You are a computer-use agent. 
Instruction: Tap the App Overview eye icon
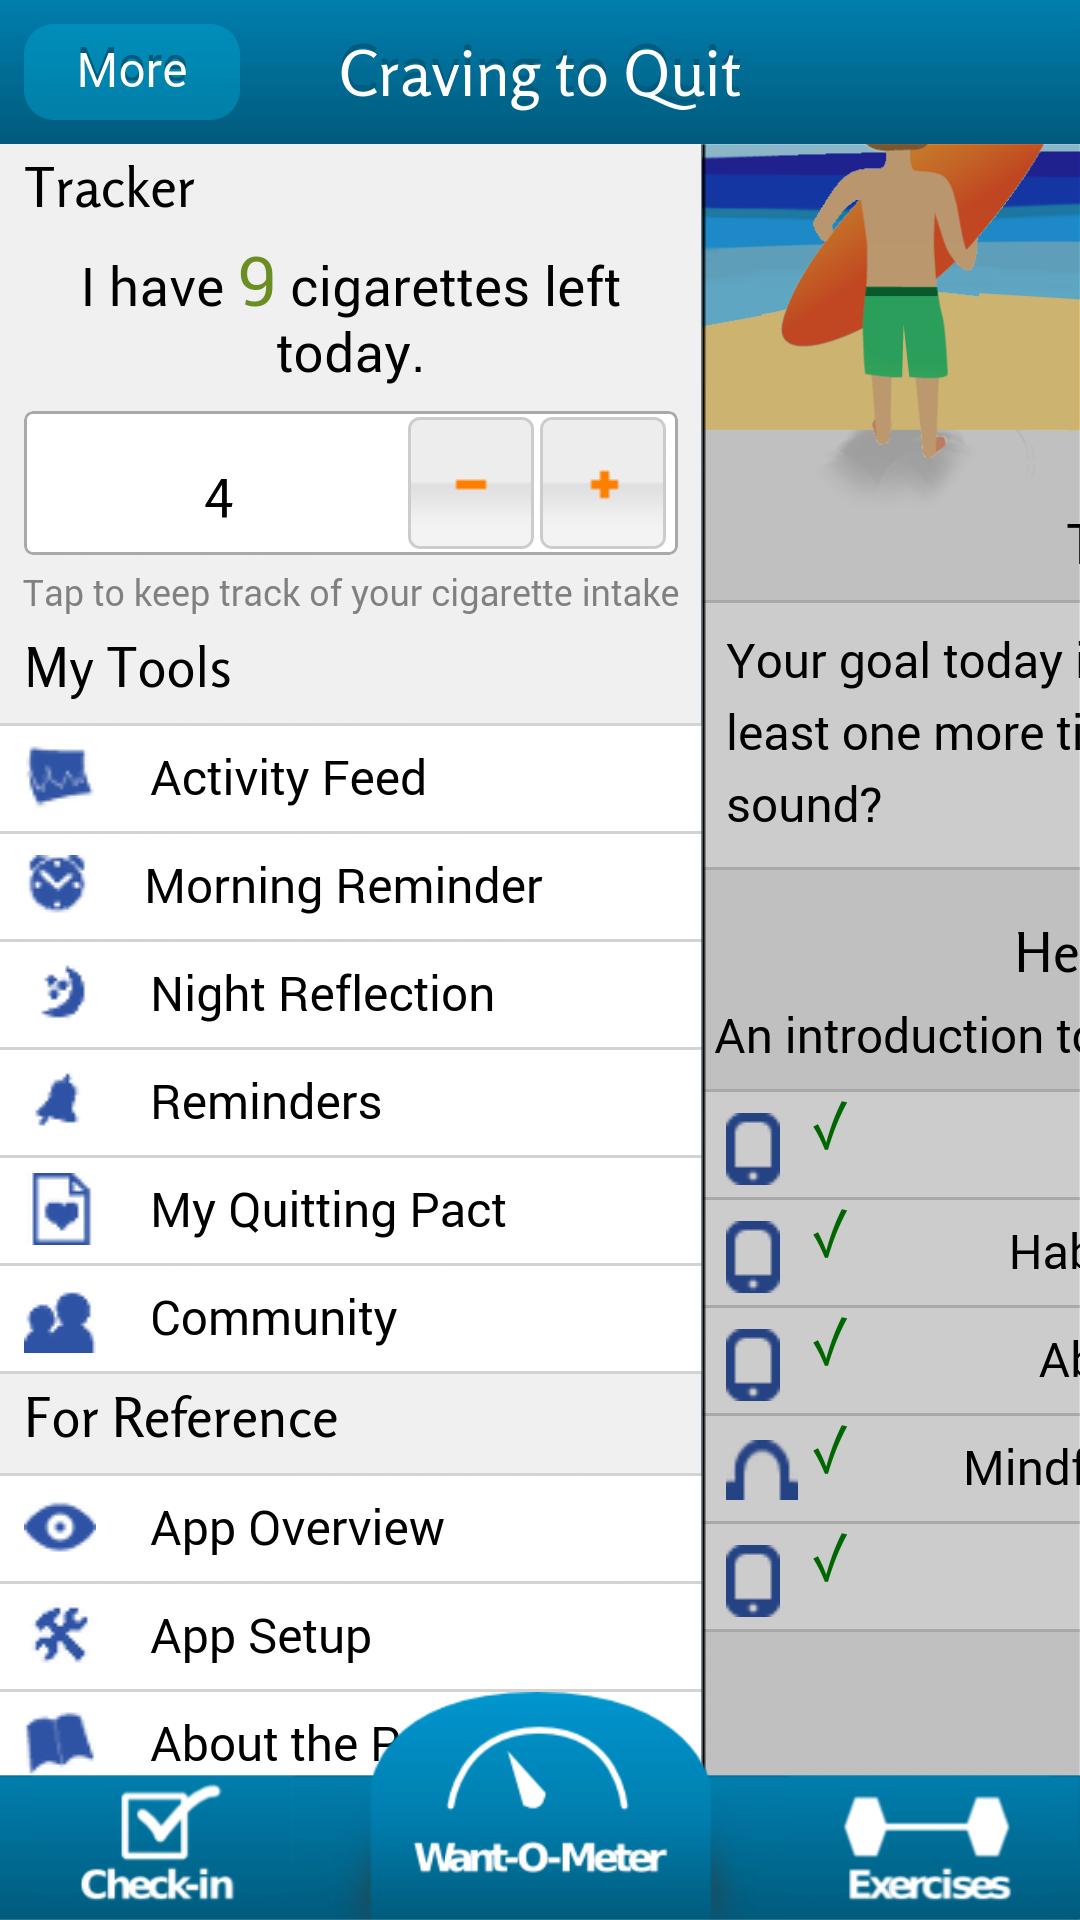click(x=59, y=1528)
